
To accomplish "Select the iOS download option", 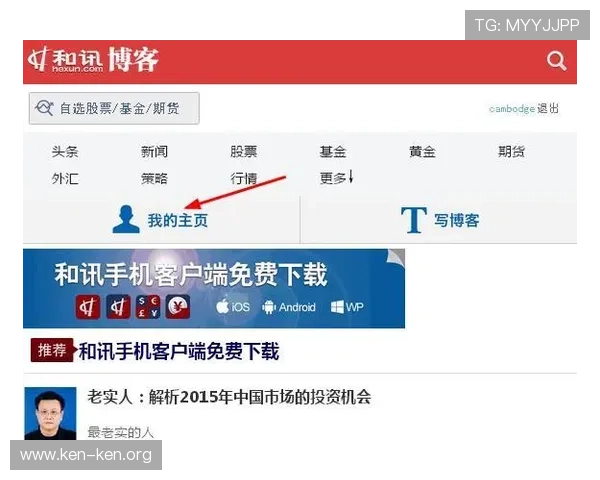I will click(x=233, y=307).
